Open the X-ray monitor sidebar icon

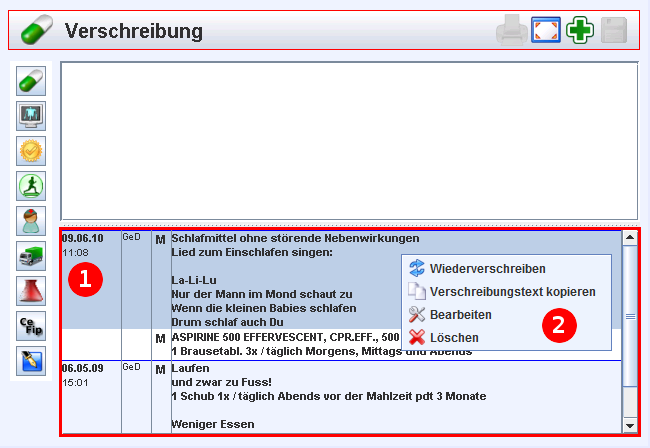[32, 116]
